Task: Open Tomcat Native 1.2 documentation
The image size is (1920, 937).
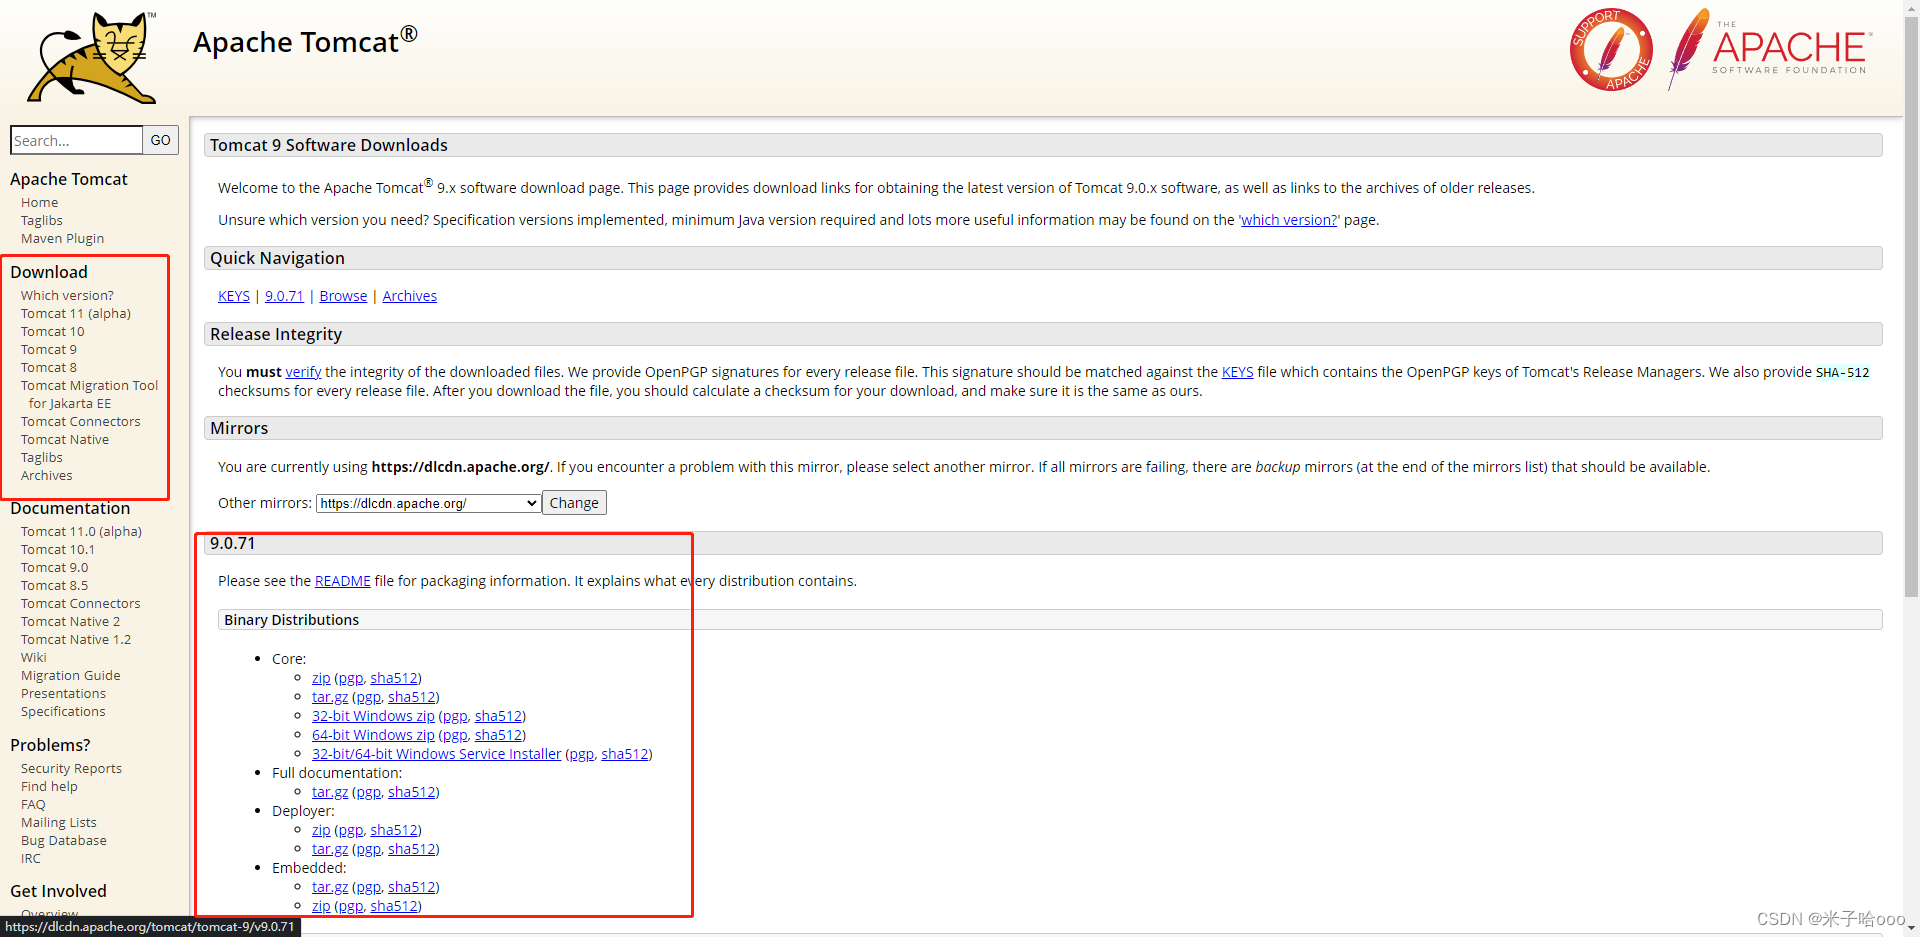Action: (x=76, y=639)
